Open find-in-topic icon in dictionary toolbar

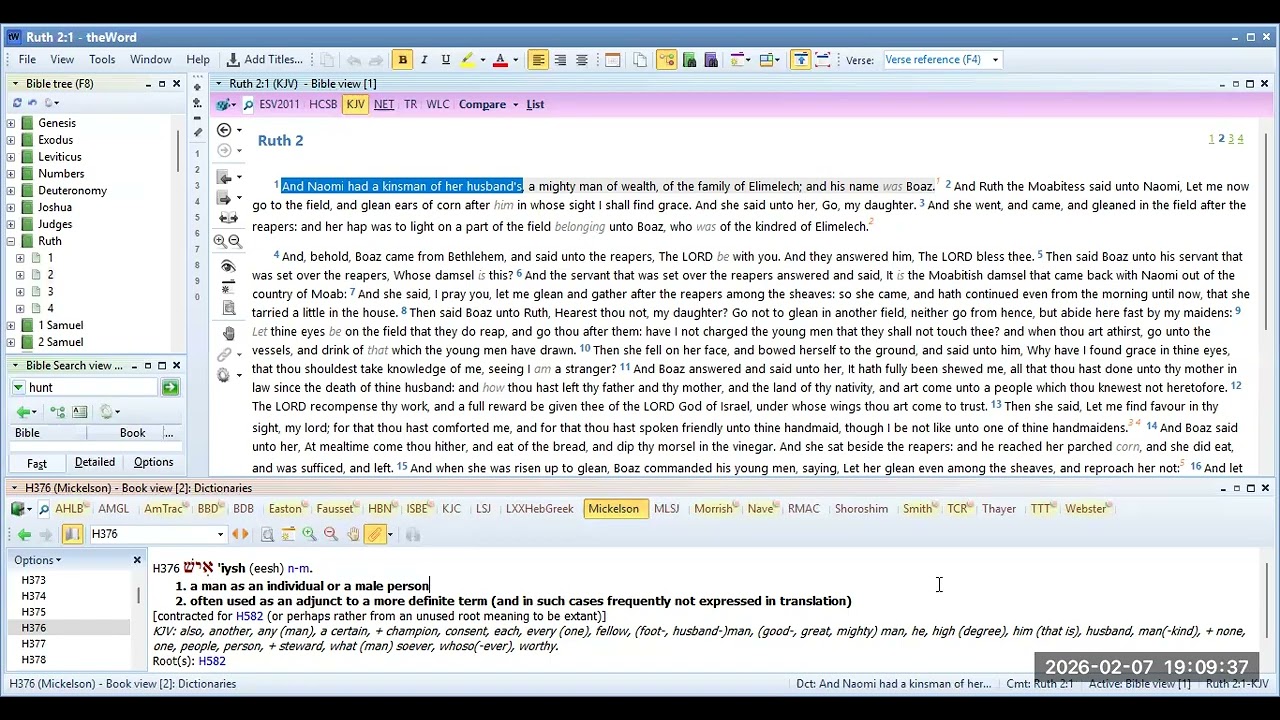pyautogui.click(x=267, y=535)
